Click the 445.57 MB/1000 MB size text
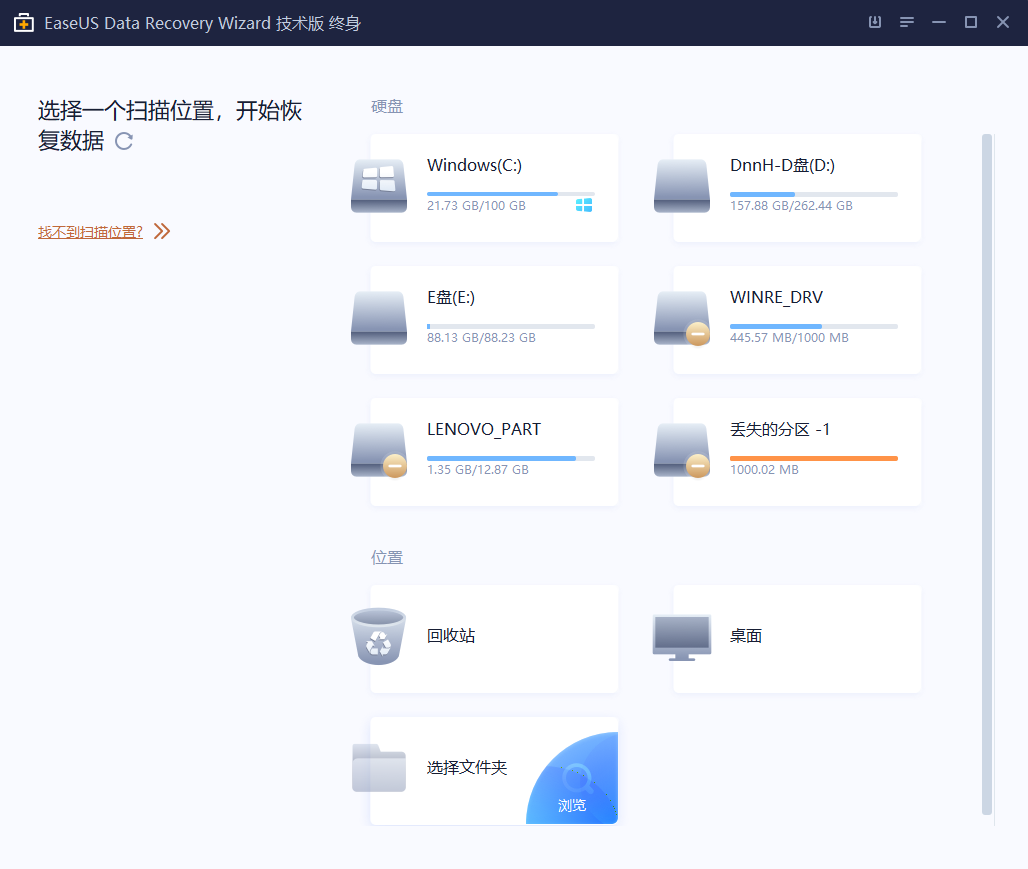Image resolution: width=1028 pixels, height=869 pixels. coord(789,337)
